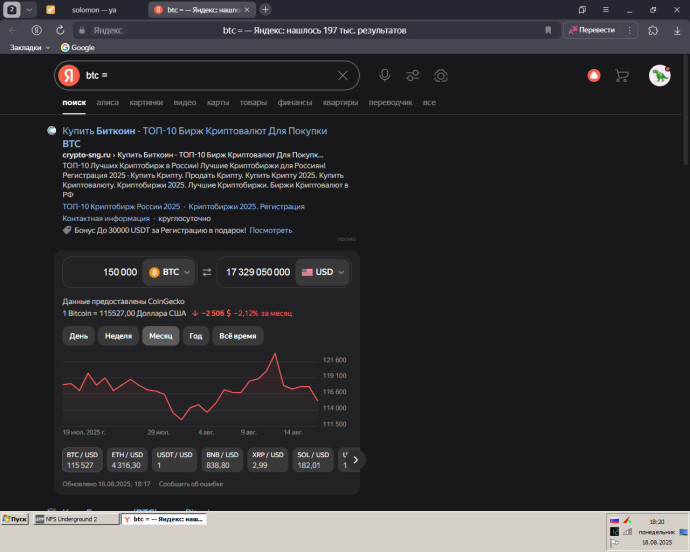Select the ETH / USD pair chip

pos(127,460)
